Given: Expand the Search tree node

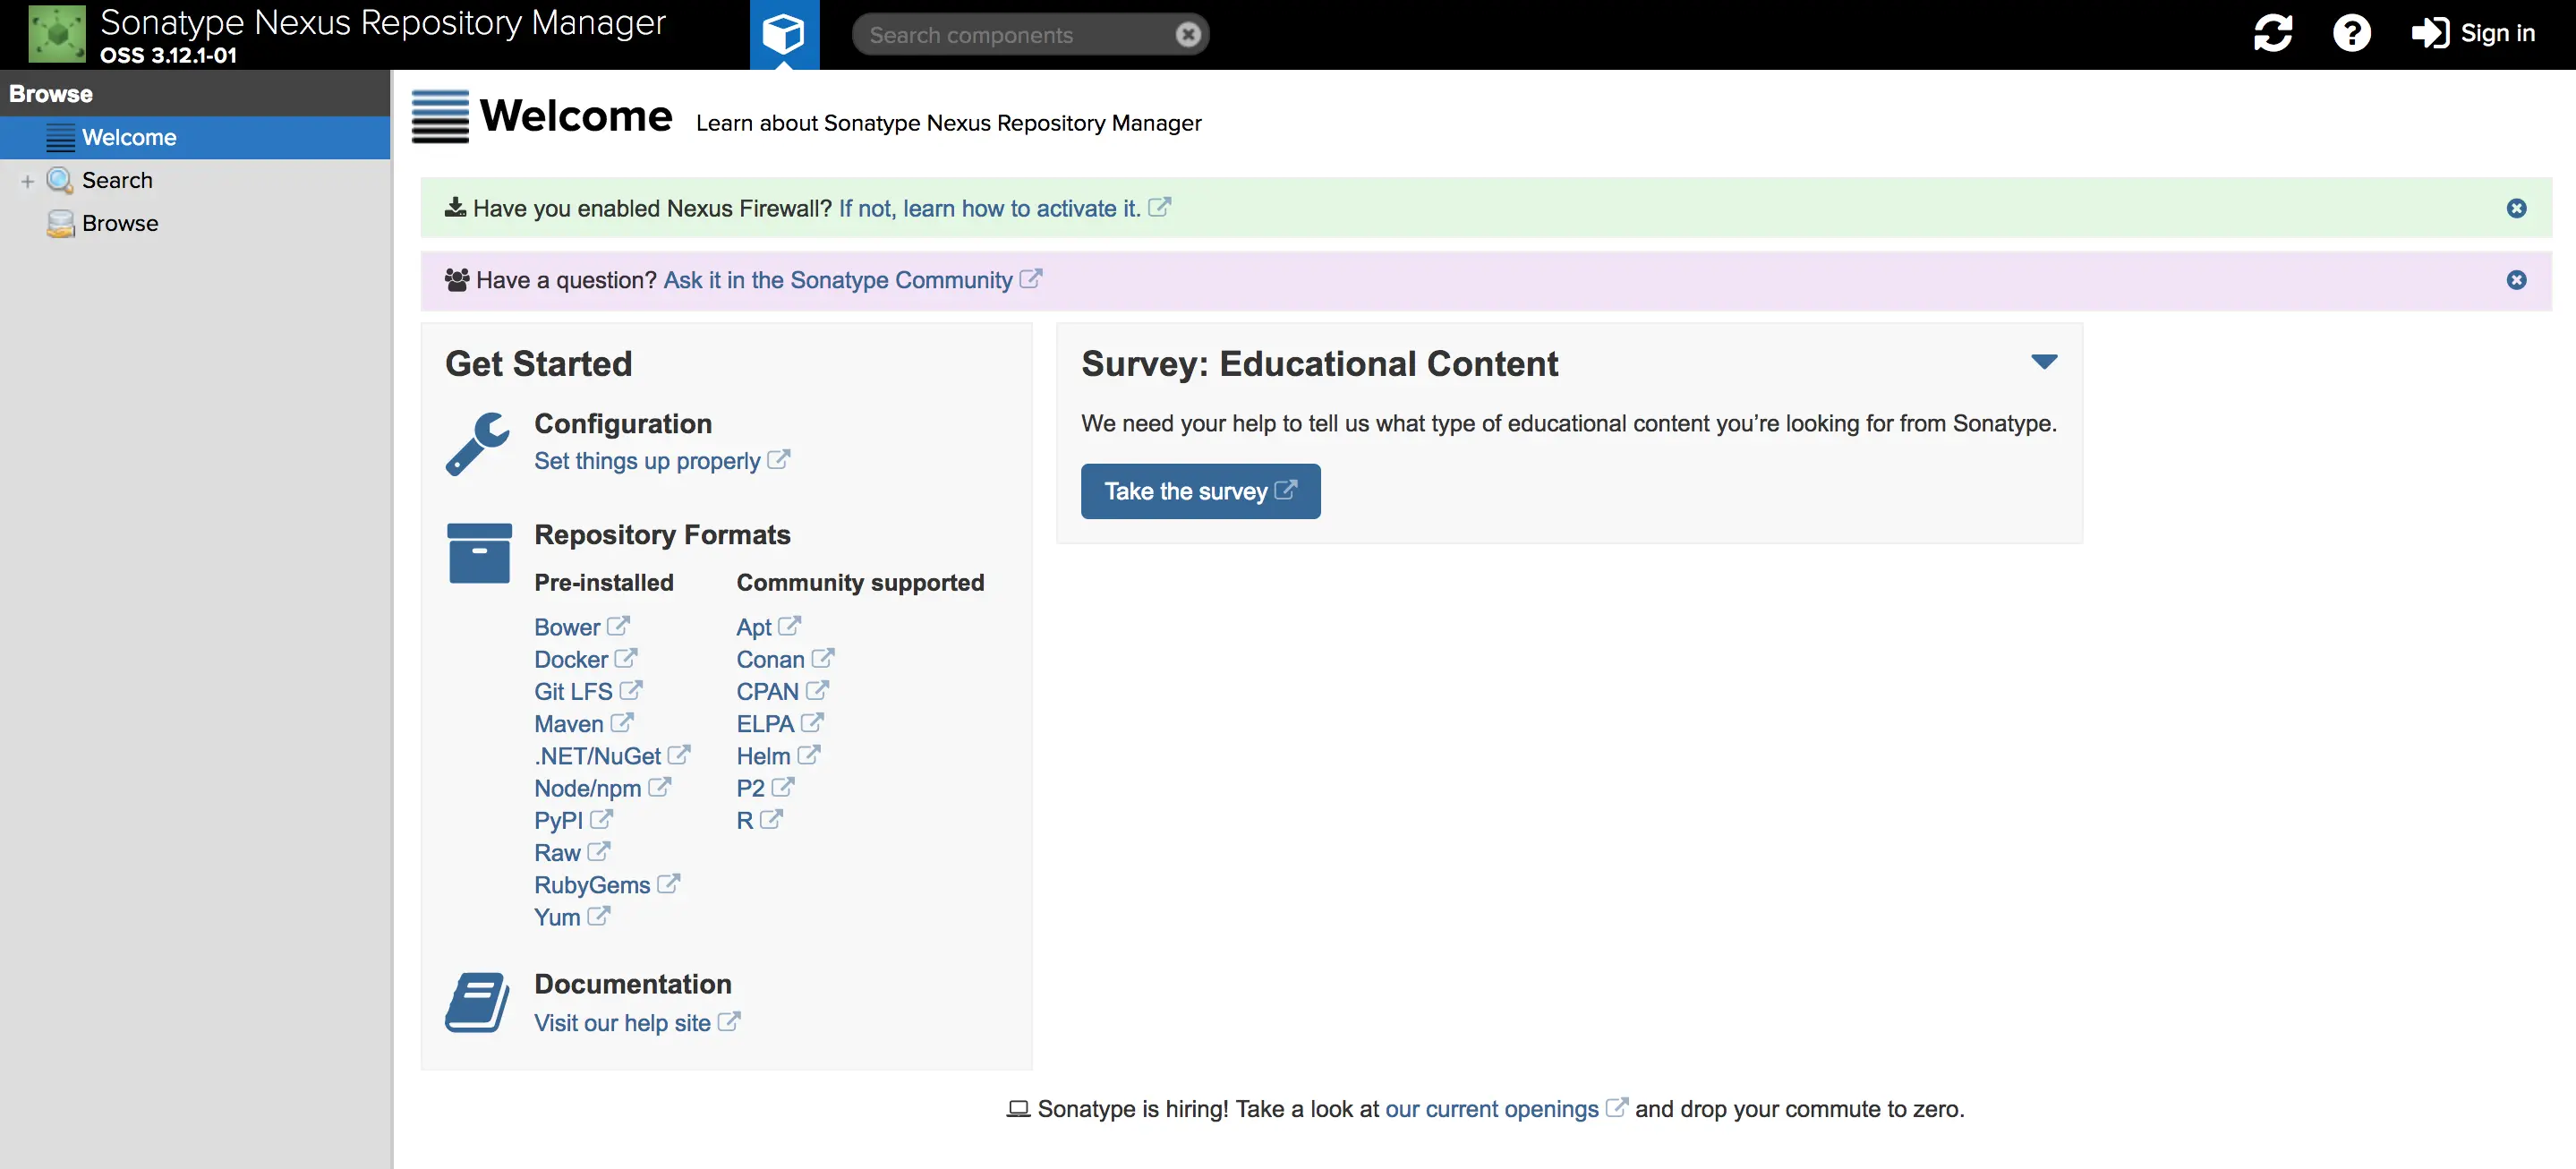Looking at the screenshot, I should [27, 181].
